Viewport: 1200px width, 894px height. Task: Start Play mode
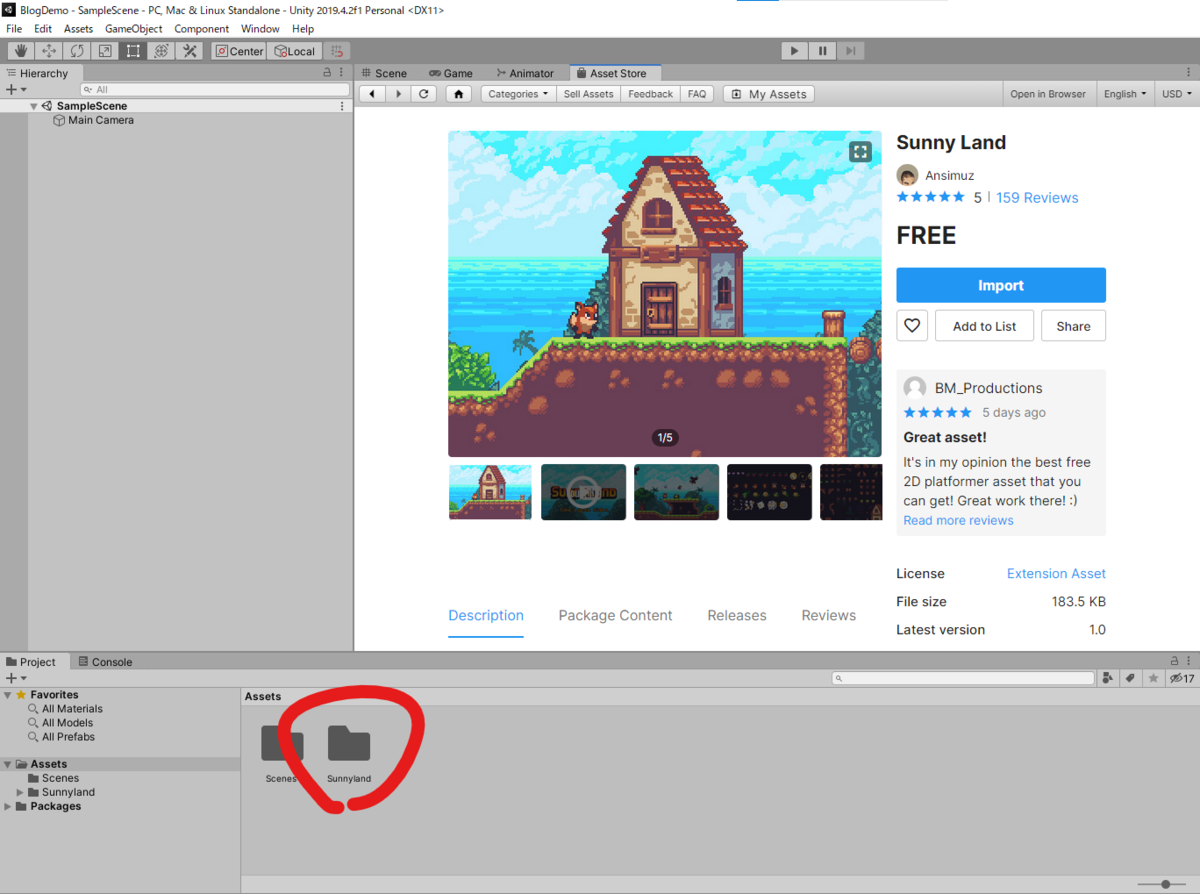tap(794, 51)
